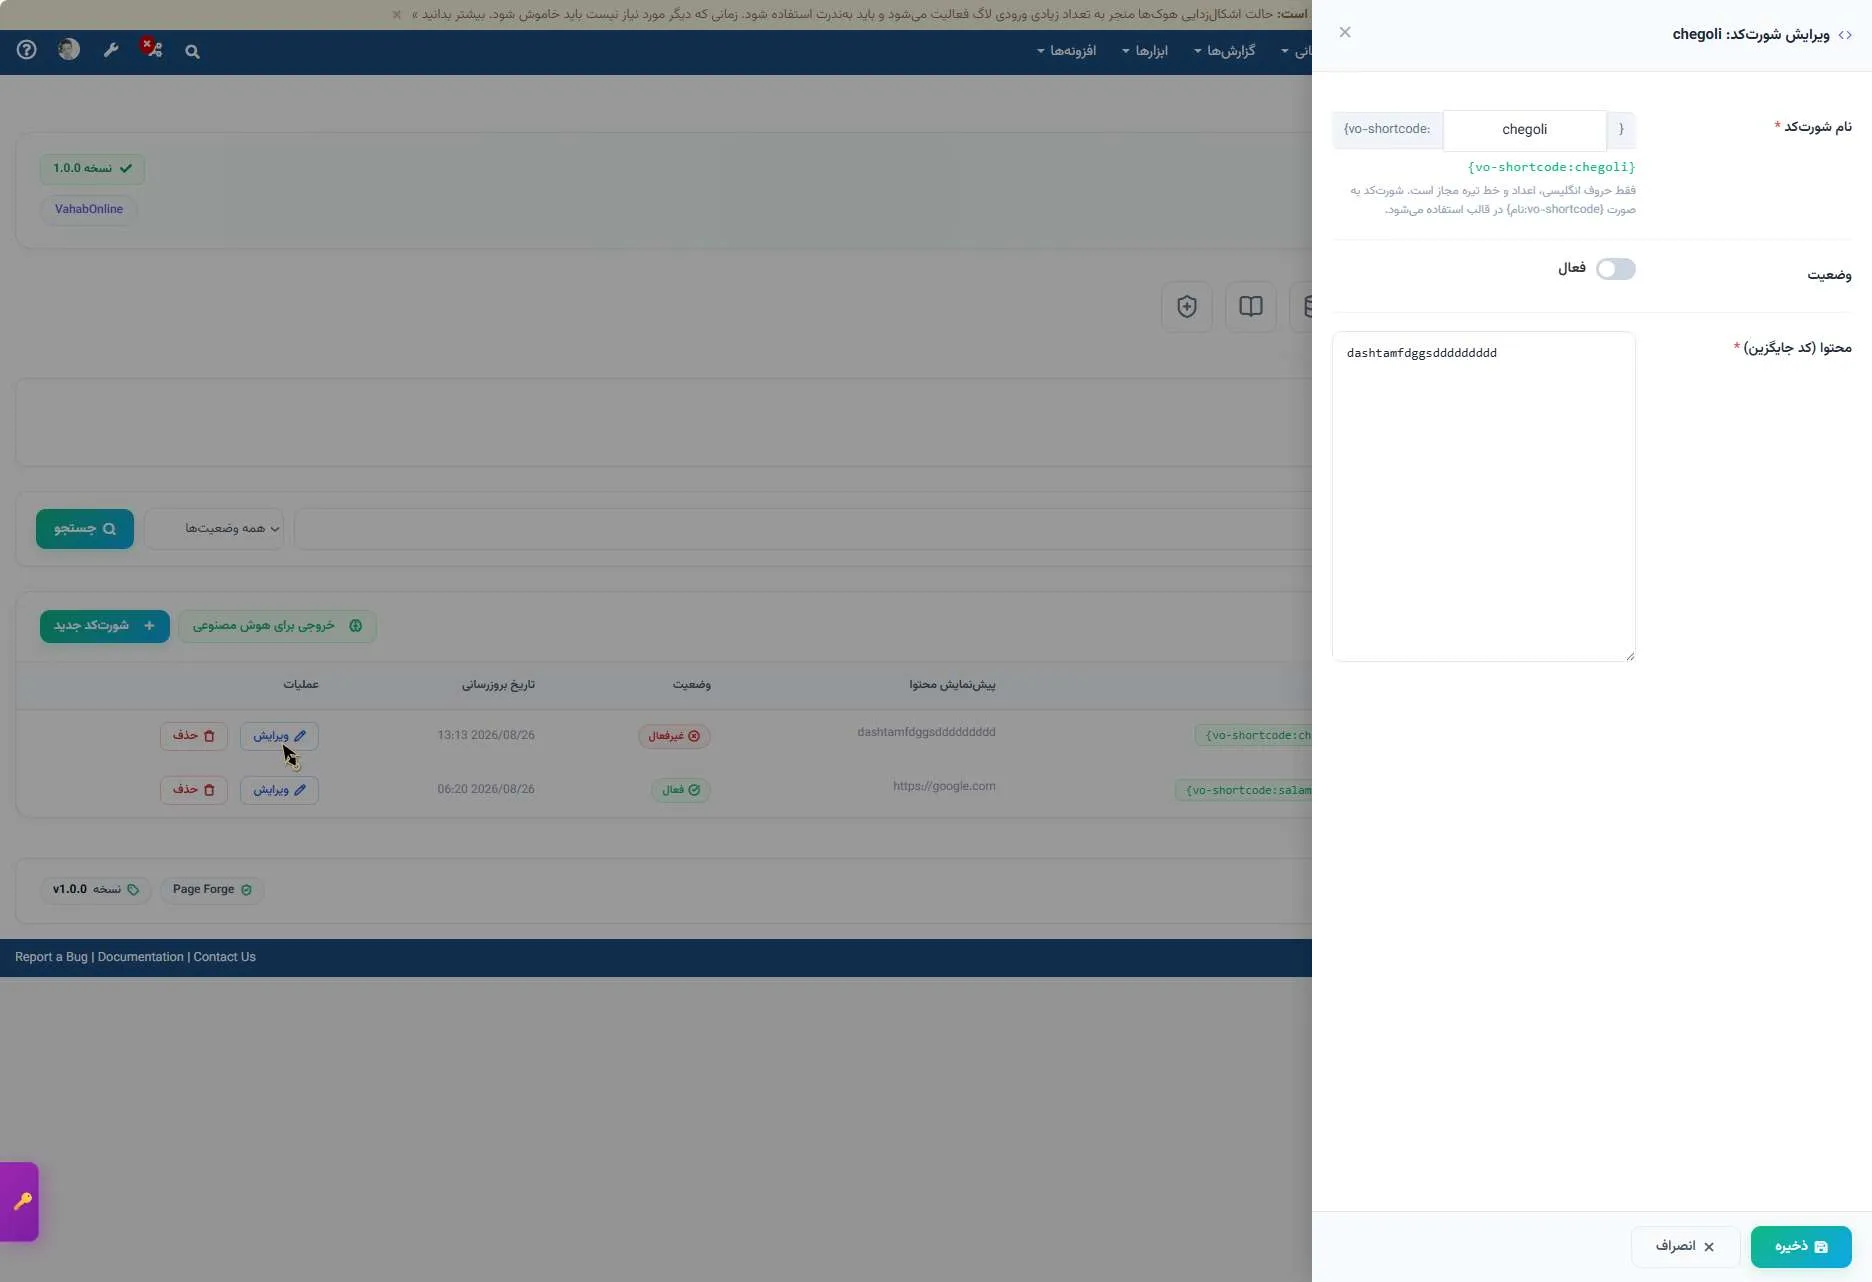Click the انصراف cancel button
1872x1282 pixels.
(x=1685, y=1247)
